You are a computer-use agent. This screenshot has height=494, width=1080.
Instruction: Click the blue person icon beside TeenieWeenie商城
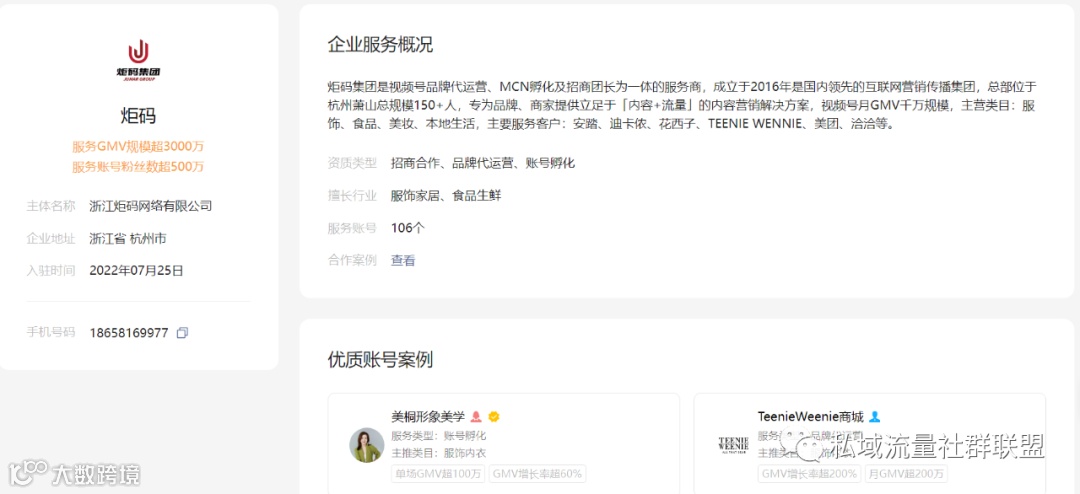(875, 417)
